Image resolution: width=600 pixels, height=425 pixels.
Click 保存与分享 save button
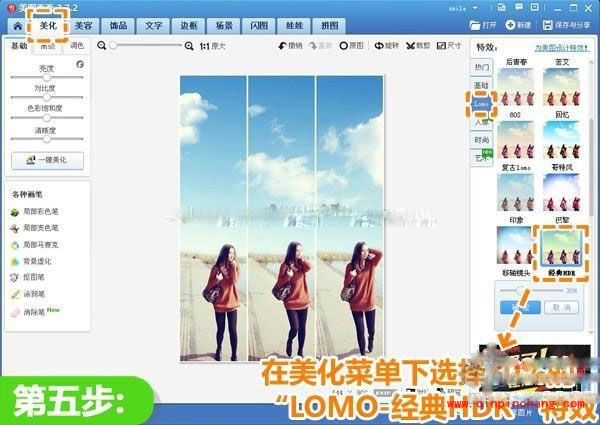[x=566, y=25]
